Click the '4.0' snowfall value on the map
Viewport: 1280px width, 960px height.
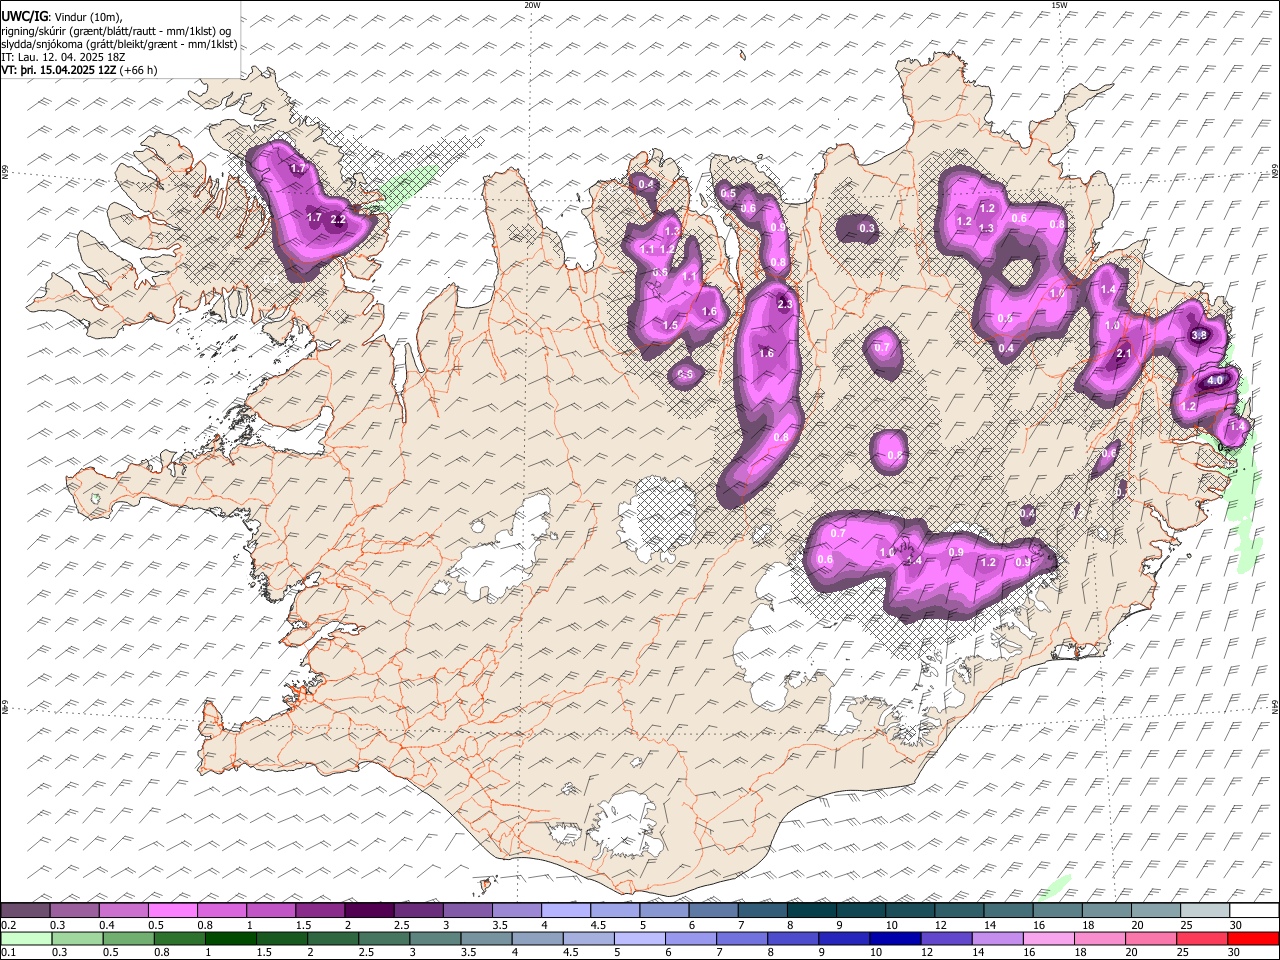(x=1215, y=381)
